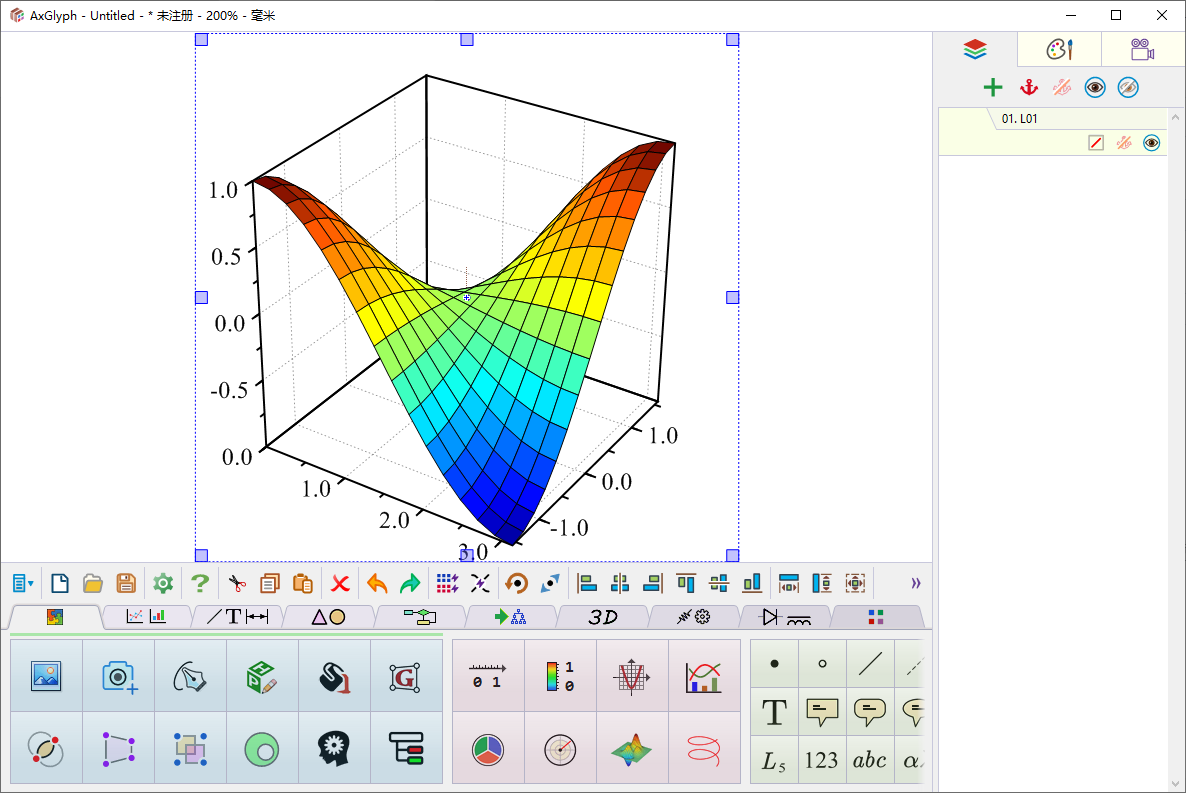Click the red slash layer color swatch
This screenshot has width=1186, height=793.
pyautogui.click(x=1095, y=143)
